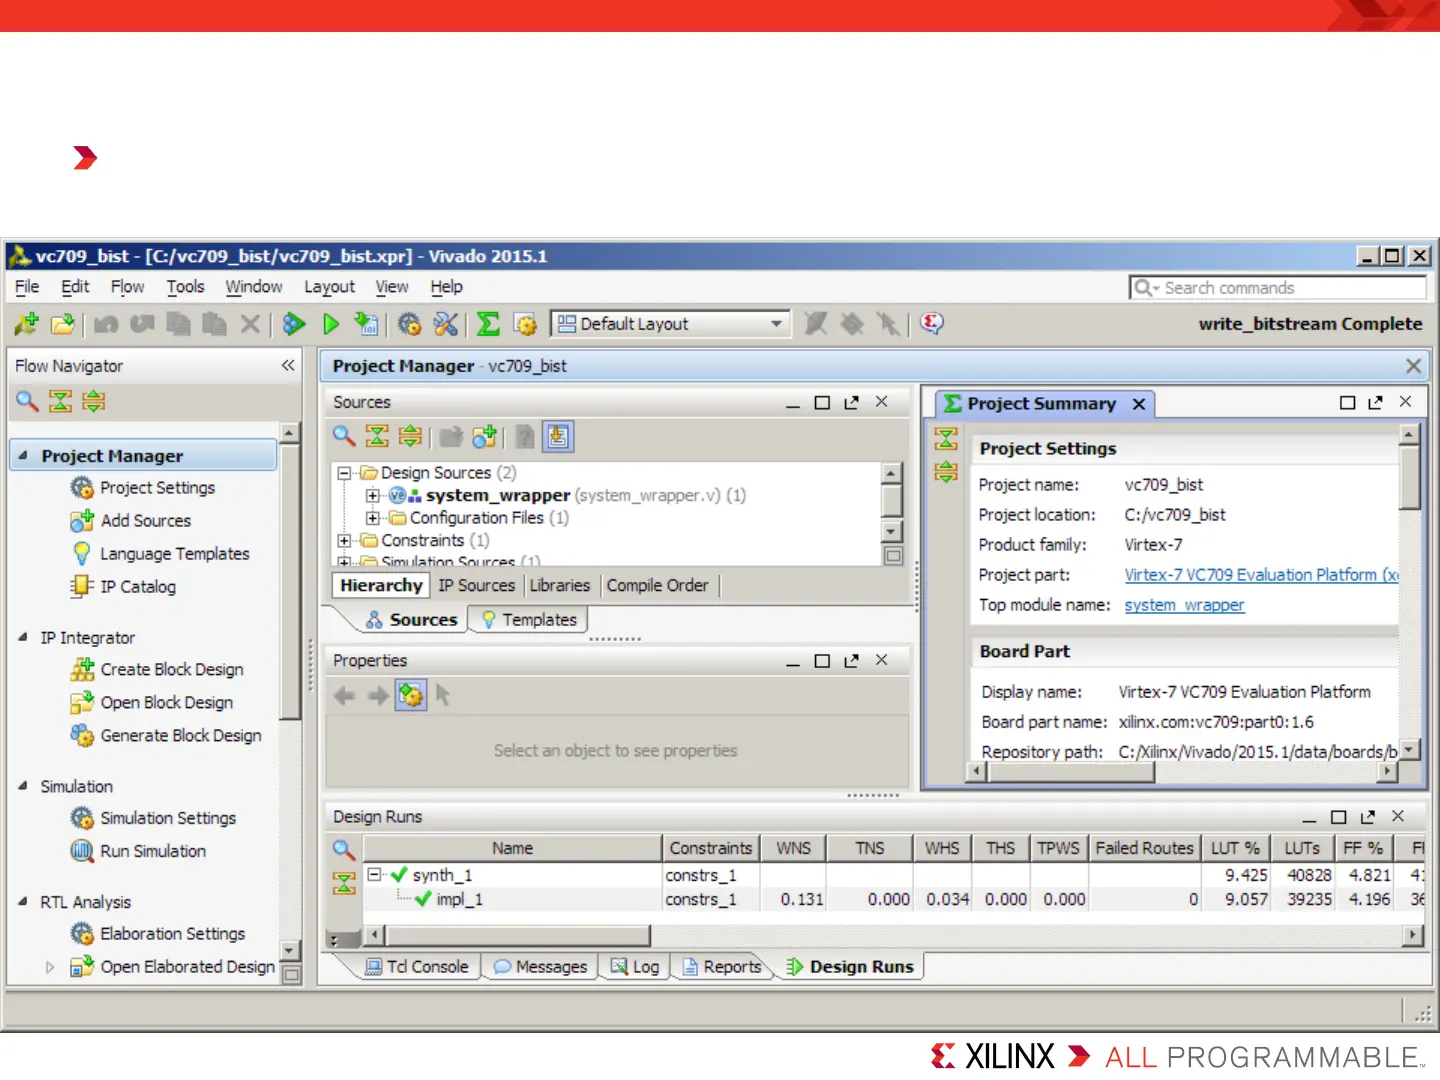Expand Constraints folder node
Image resolution: width=1440 pixels, height=1080 pixels.
pos(344,541)
